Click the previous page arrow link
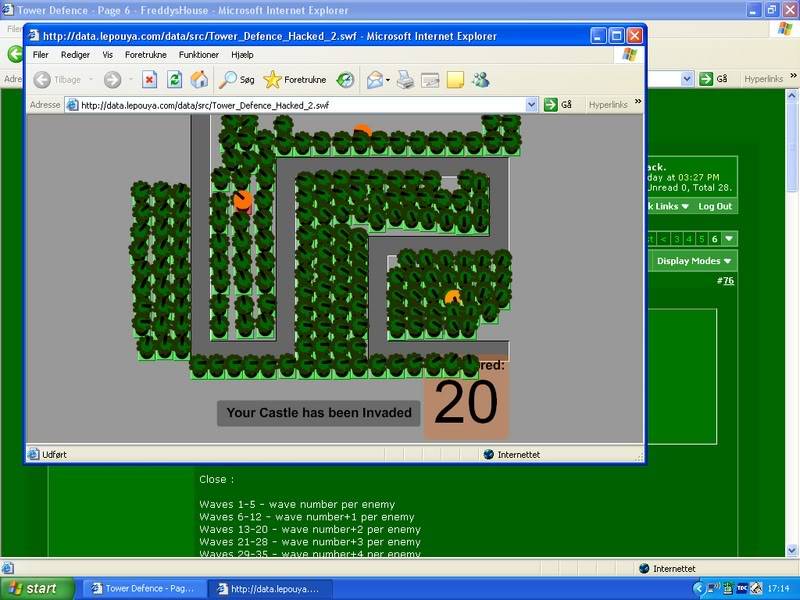 (x=663, y=239)
